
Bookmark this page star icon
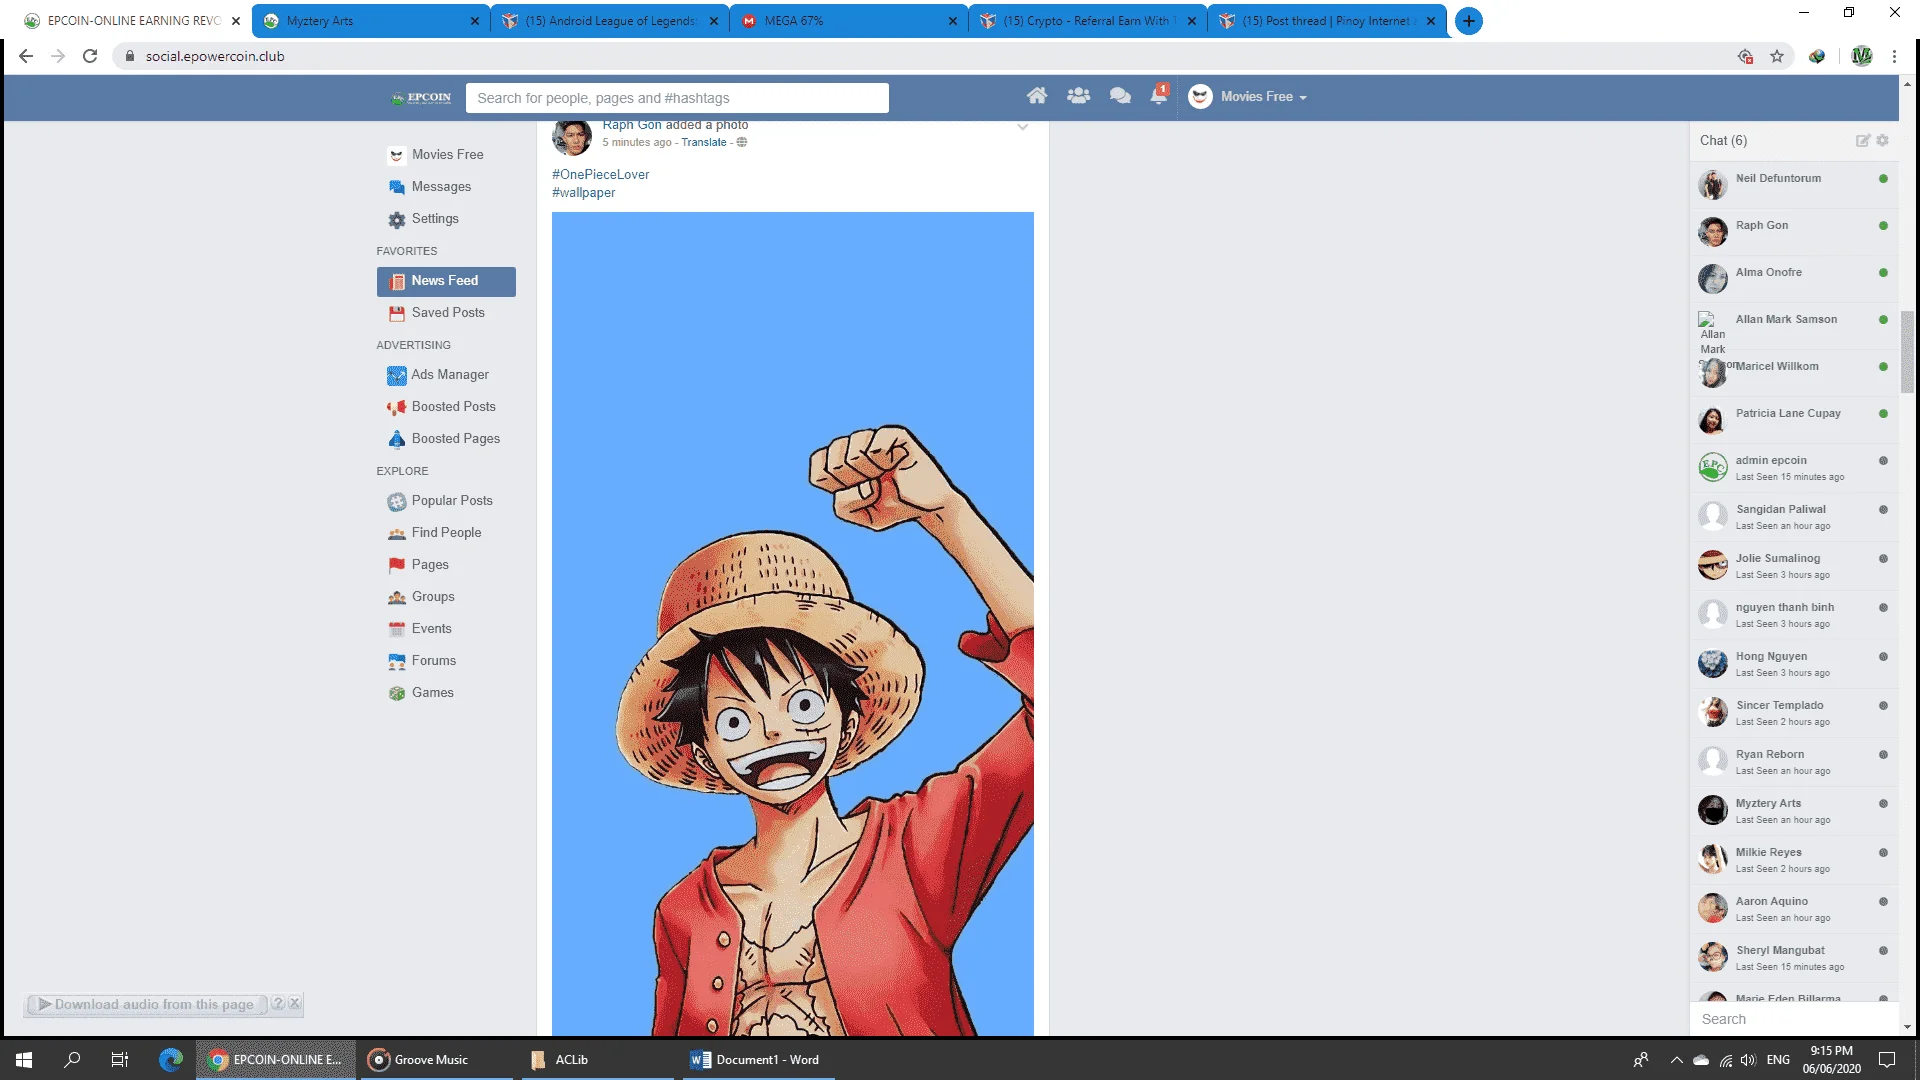pyautogui.click(x=1777, y=56)
